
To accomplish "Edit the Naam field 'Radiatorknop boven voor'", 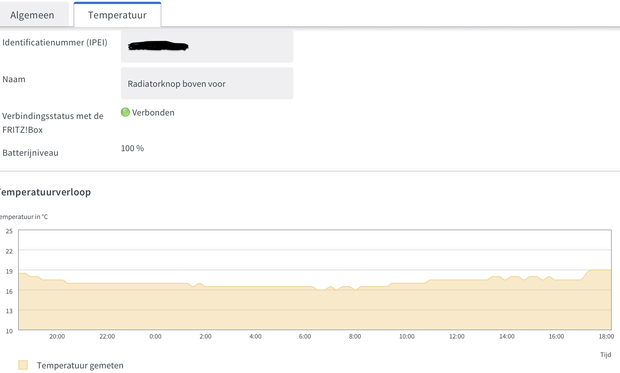I will (x=207, y=83).
